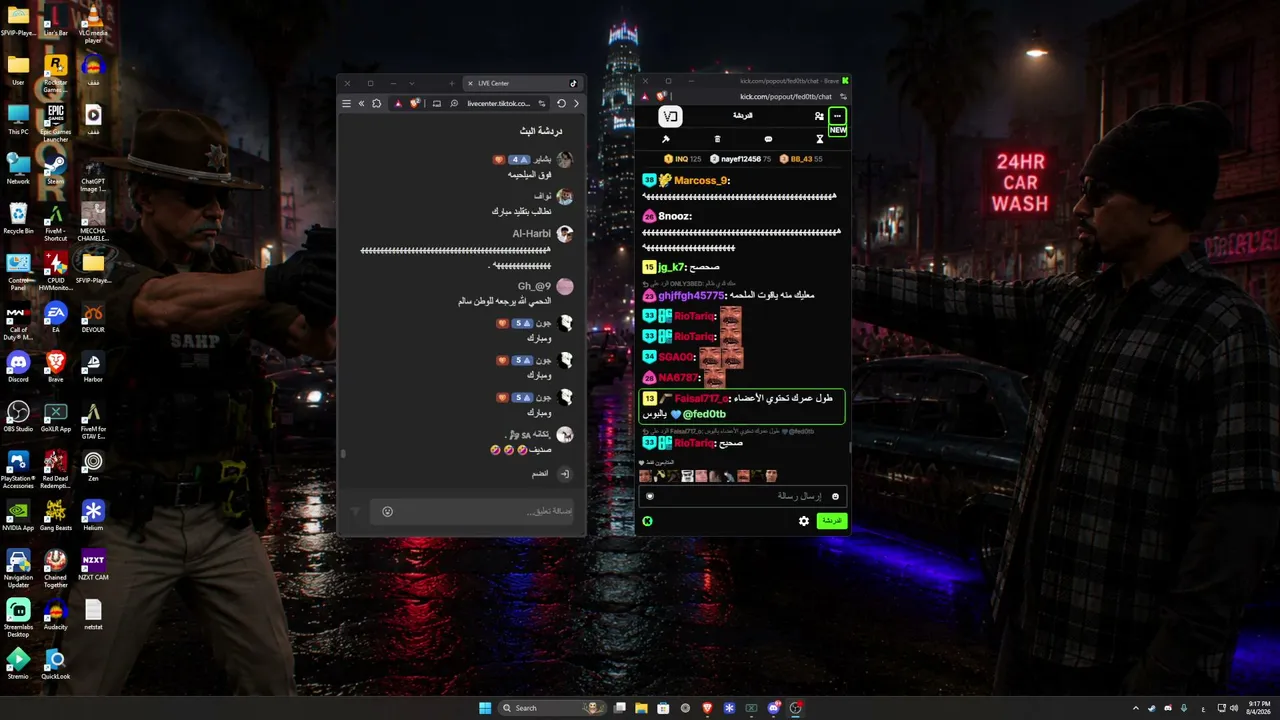Image resolution: width=1280 pixels, height=720 pixels.
Task: Click username NA6787 in Kick chat
Action: click(x=678, y=378)
